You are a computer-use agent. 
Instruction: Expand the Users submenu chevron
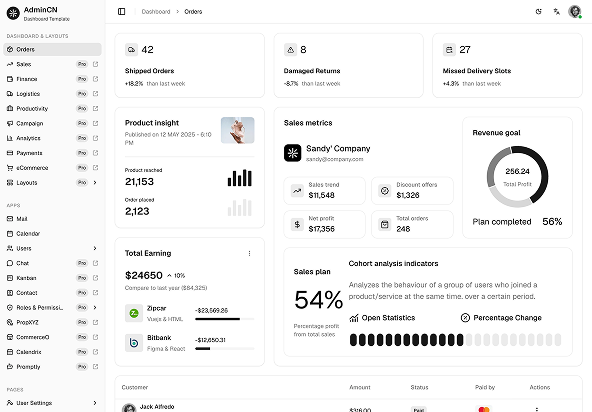[95, 248]
